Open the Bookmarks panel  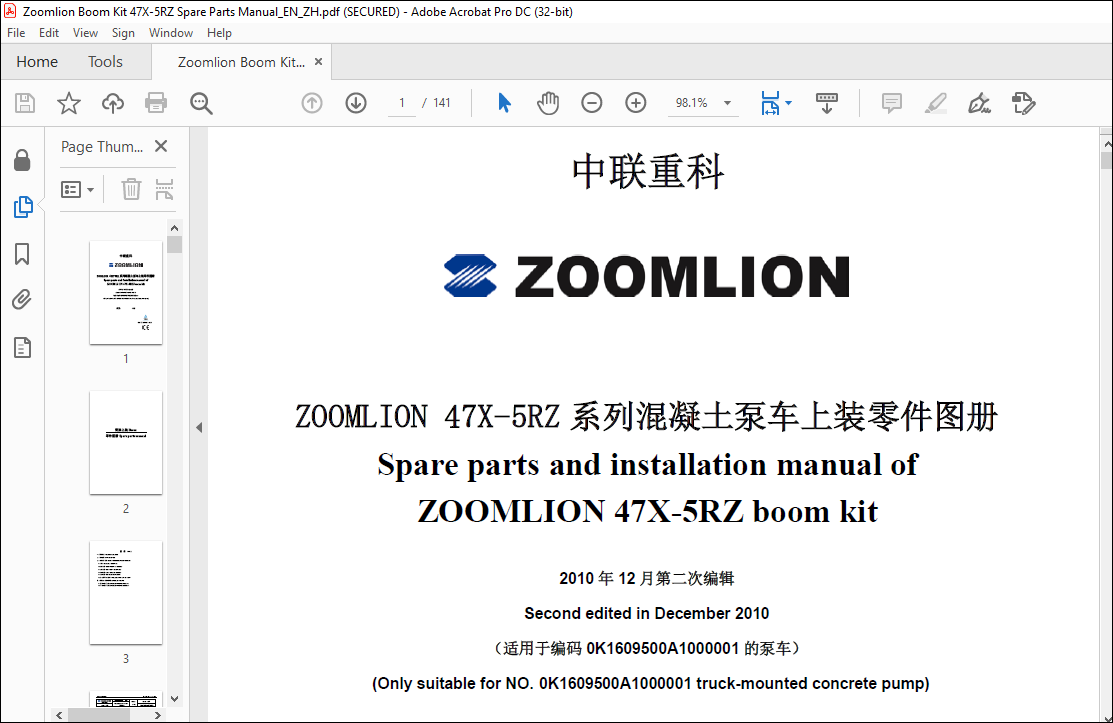pyautogui.click(x=22, y=254)
